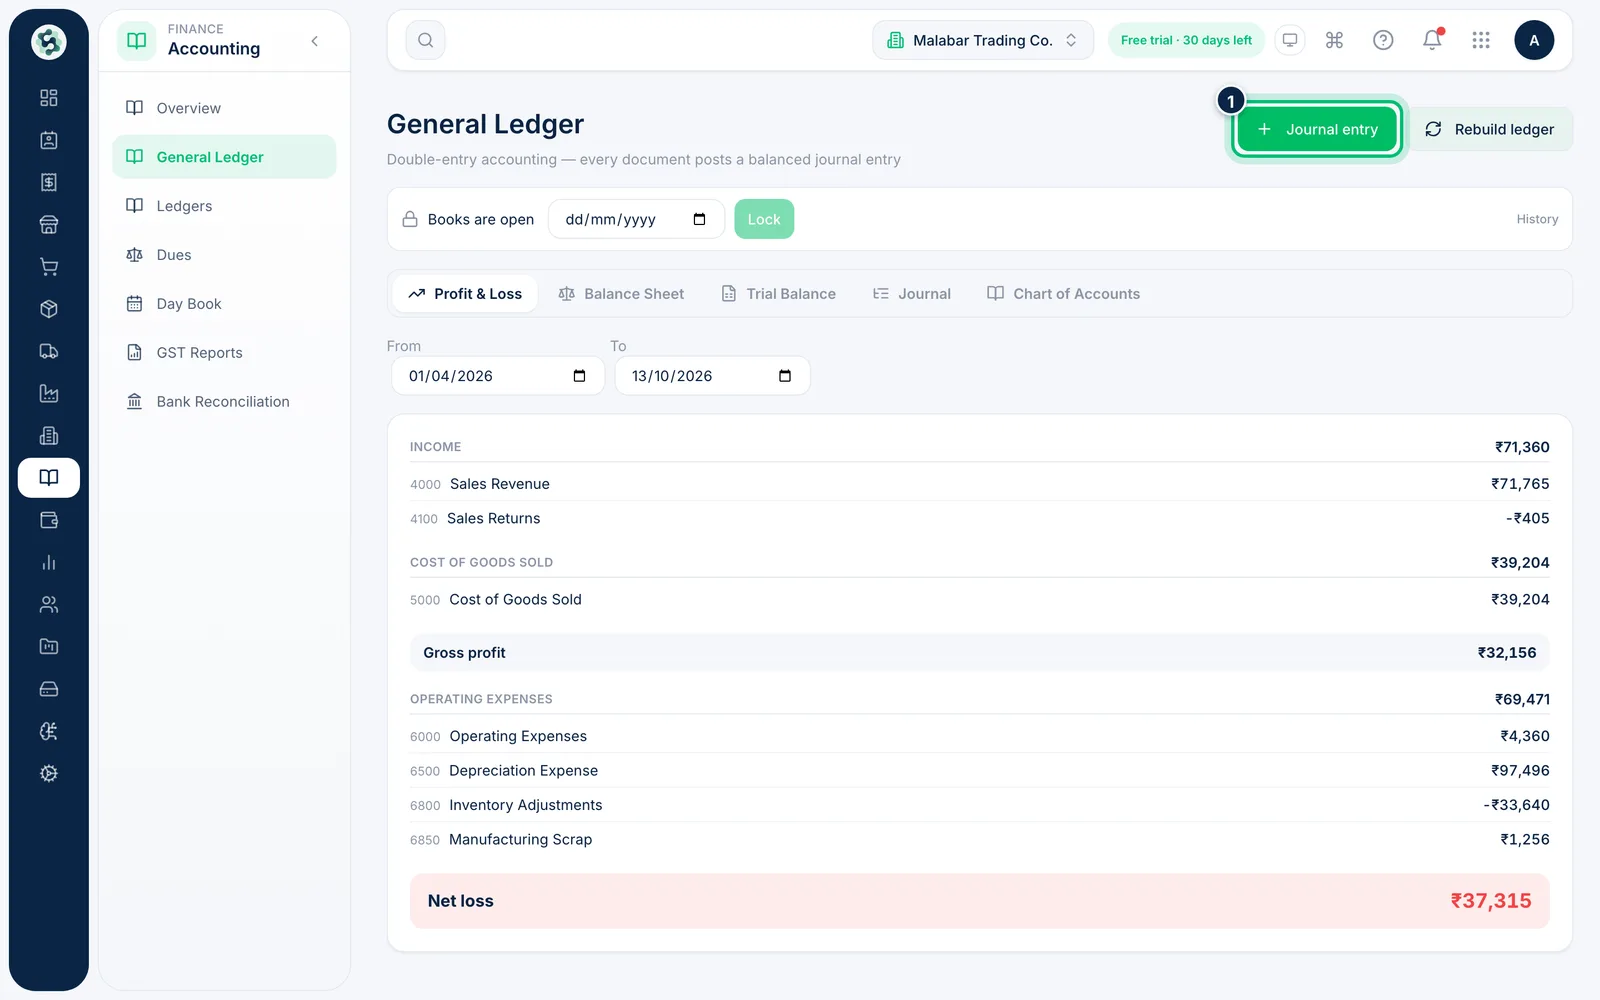Click the Rebuild ledger button
The image size is (1600, 1000).
(x=1490, y=129)
